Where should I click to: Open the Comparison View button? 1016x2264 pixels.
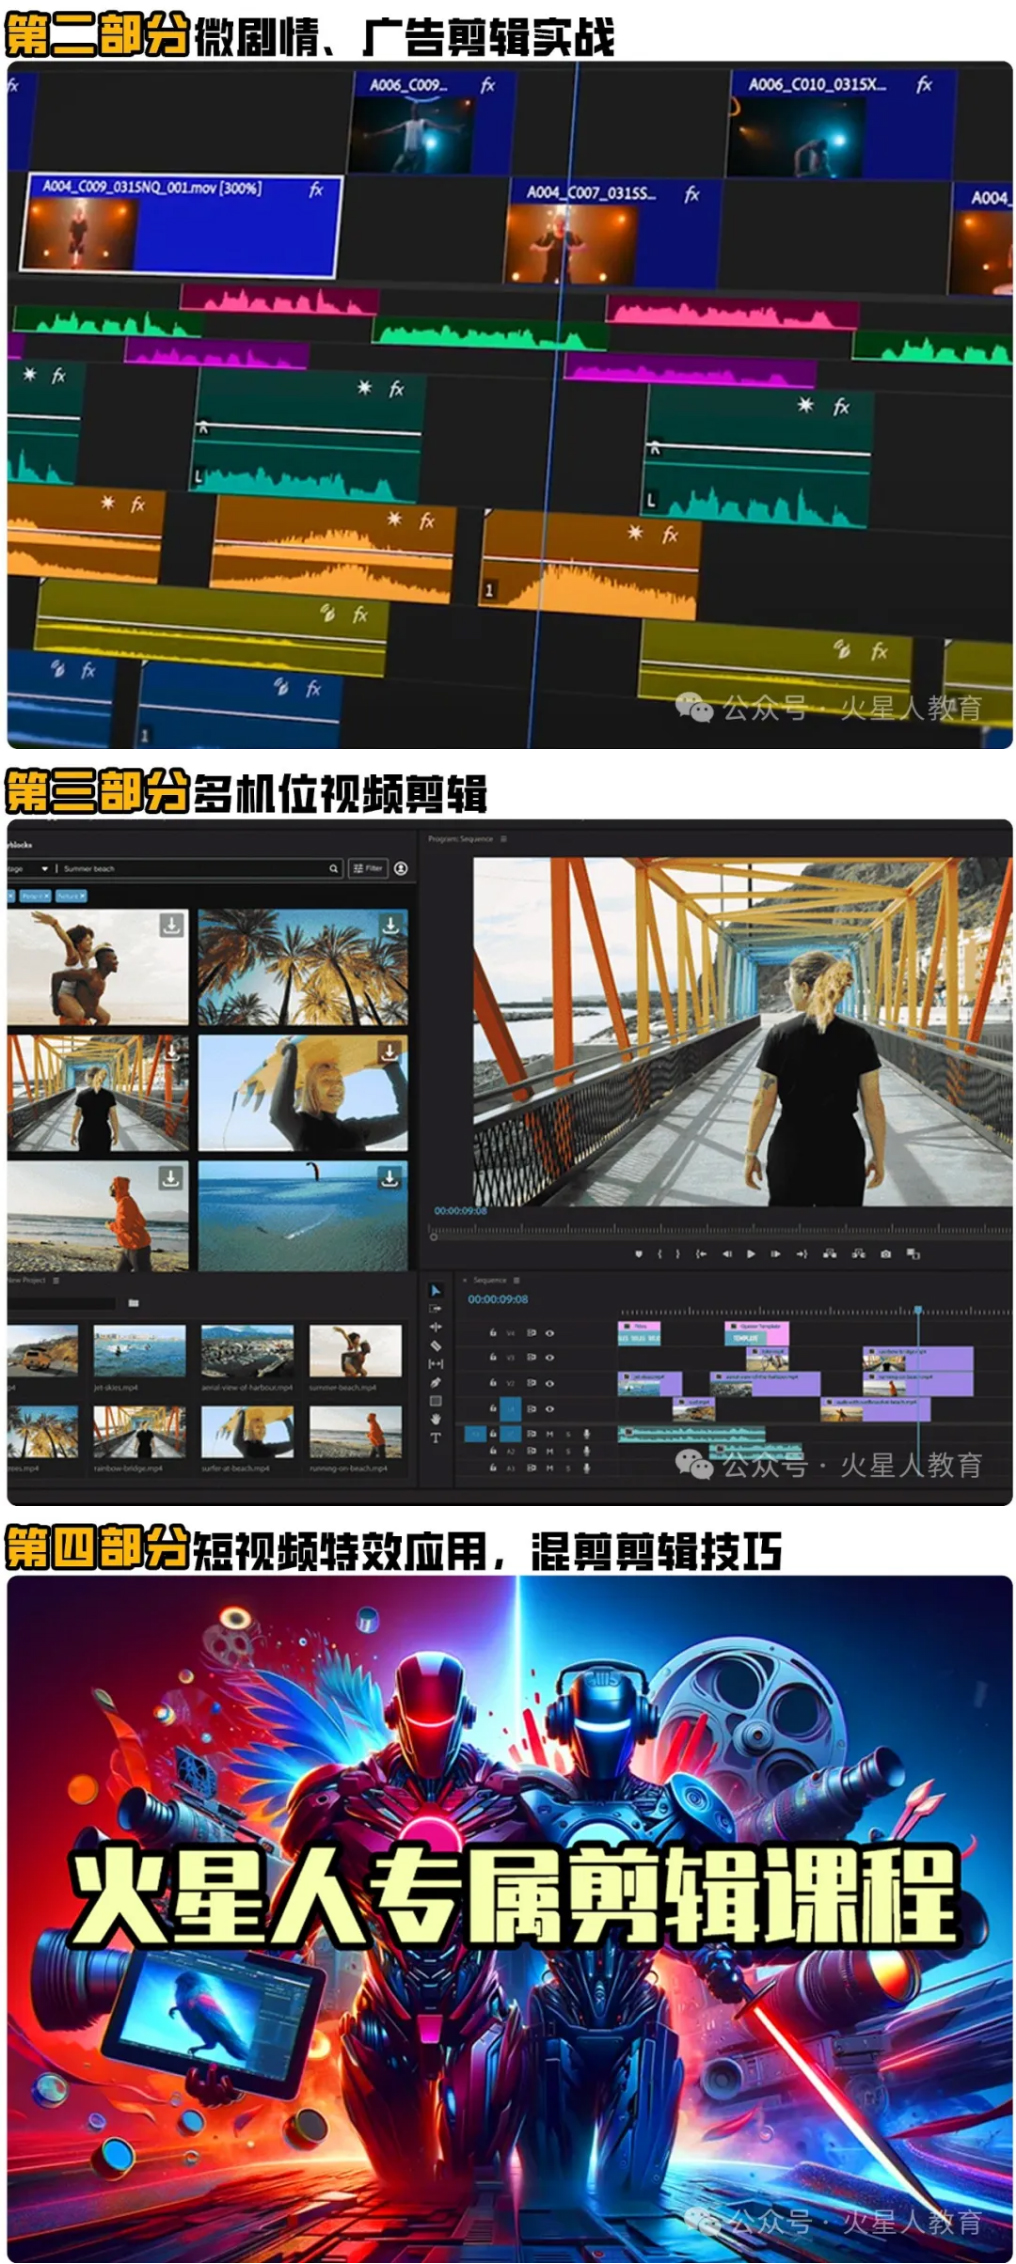(x=913, y=1254)
